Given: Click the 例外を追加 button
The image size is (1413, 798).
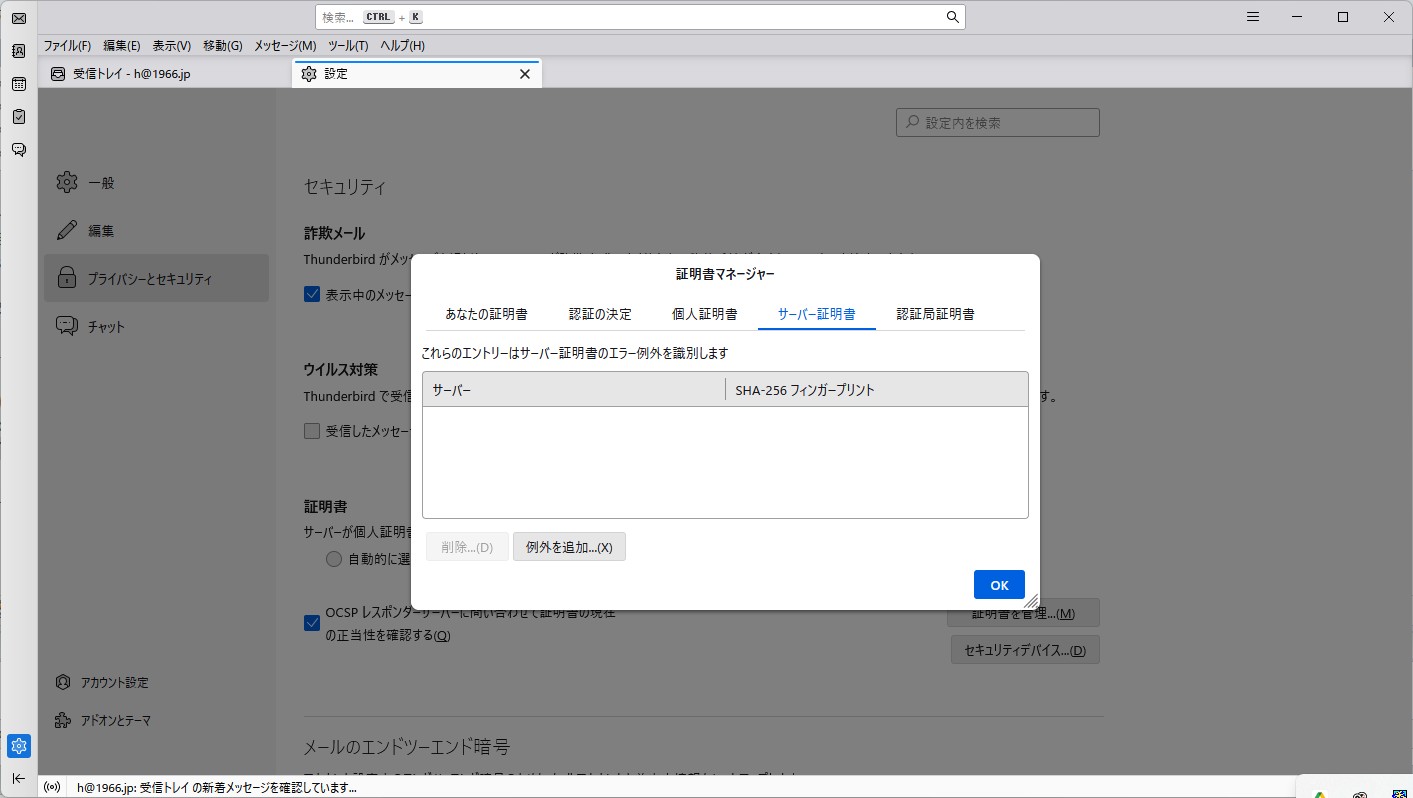Looking at the screenshot, I should coord(569,547).
